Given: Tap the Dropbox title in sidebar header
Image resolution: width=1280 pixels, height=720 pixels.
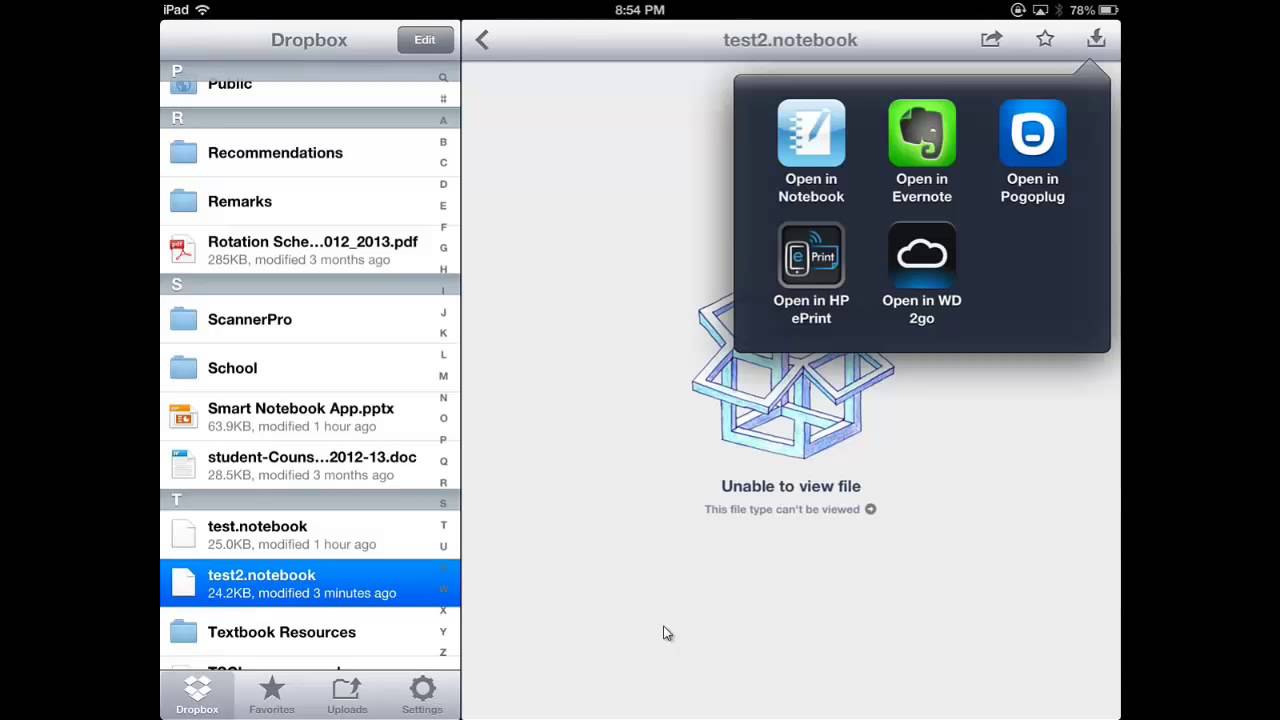Looking at the screenshot, I should (x=309, y=40).
